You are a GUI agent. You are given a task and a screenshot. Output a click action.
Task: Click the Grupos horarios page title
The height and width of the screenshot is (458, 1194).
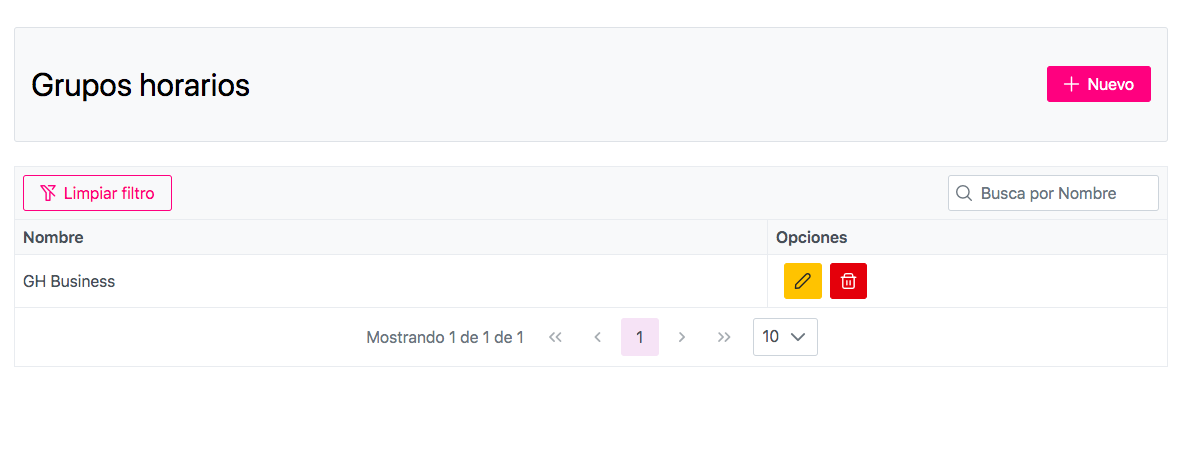[140, 85]
